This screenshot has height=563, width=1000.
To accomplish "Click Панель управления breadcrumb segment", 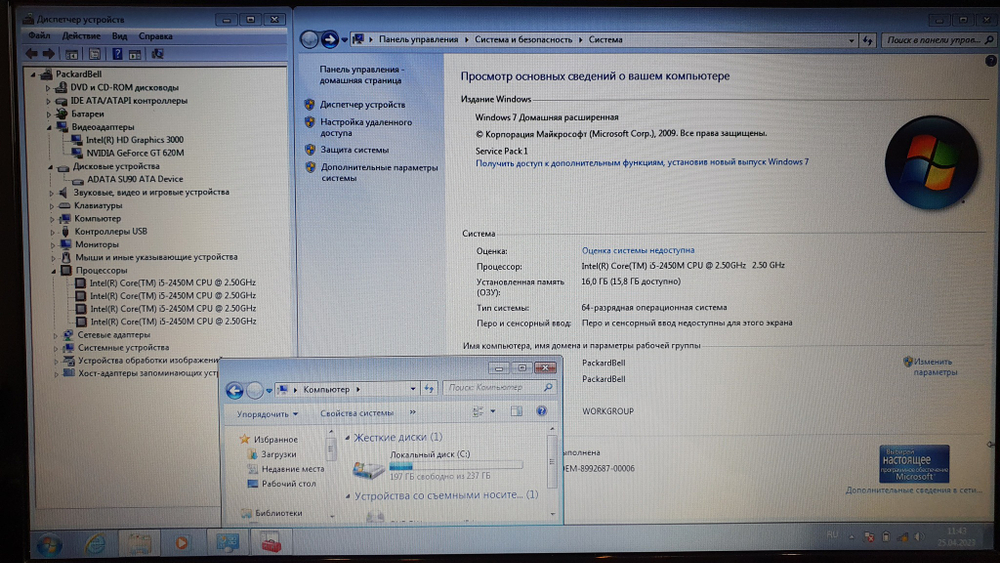I will 418,40.
